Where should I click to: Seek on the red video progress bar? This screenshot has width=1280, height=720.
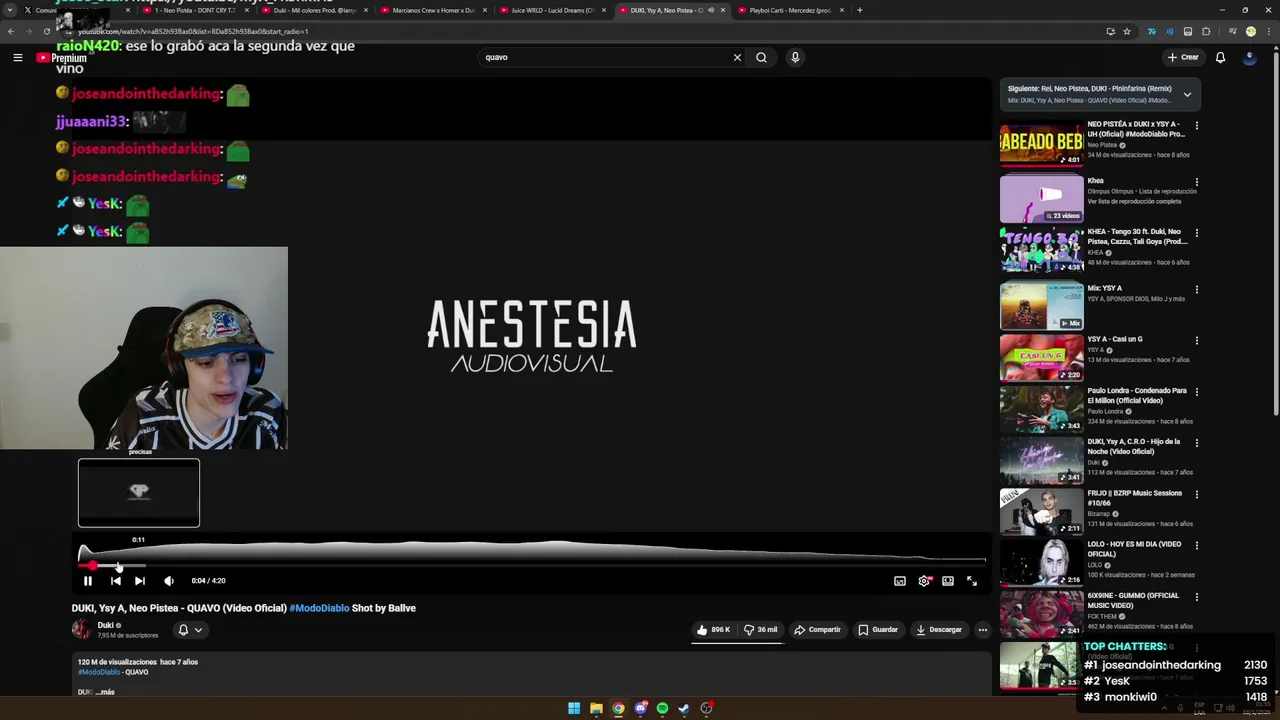click(x=532, y=565)
